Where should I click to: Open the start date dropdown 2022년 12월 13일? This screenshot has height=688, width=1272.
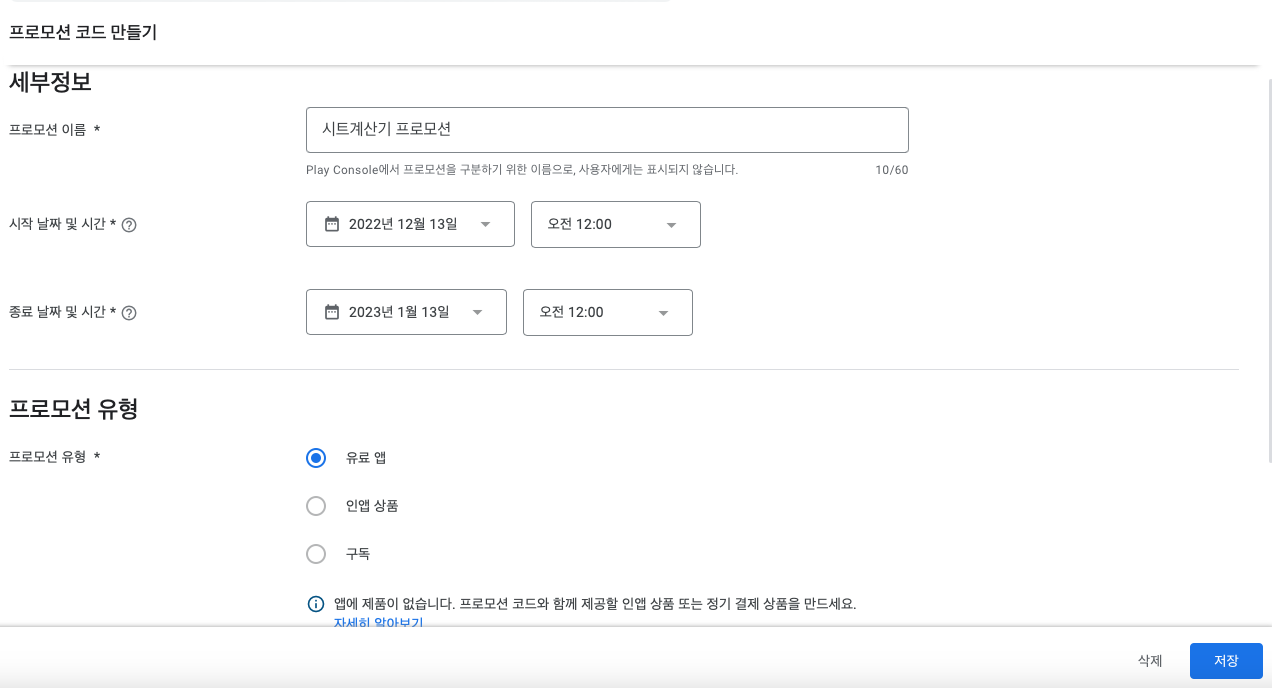click(410, 224)
